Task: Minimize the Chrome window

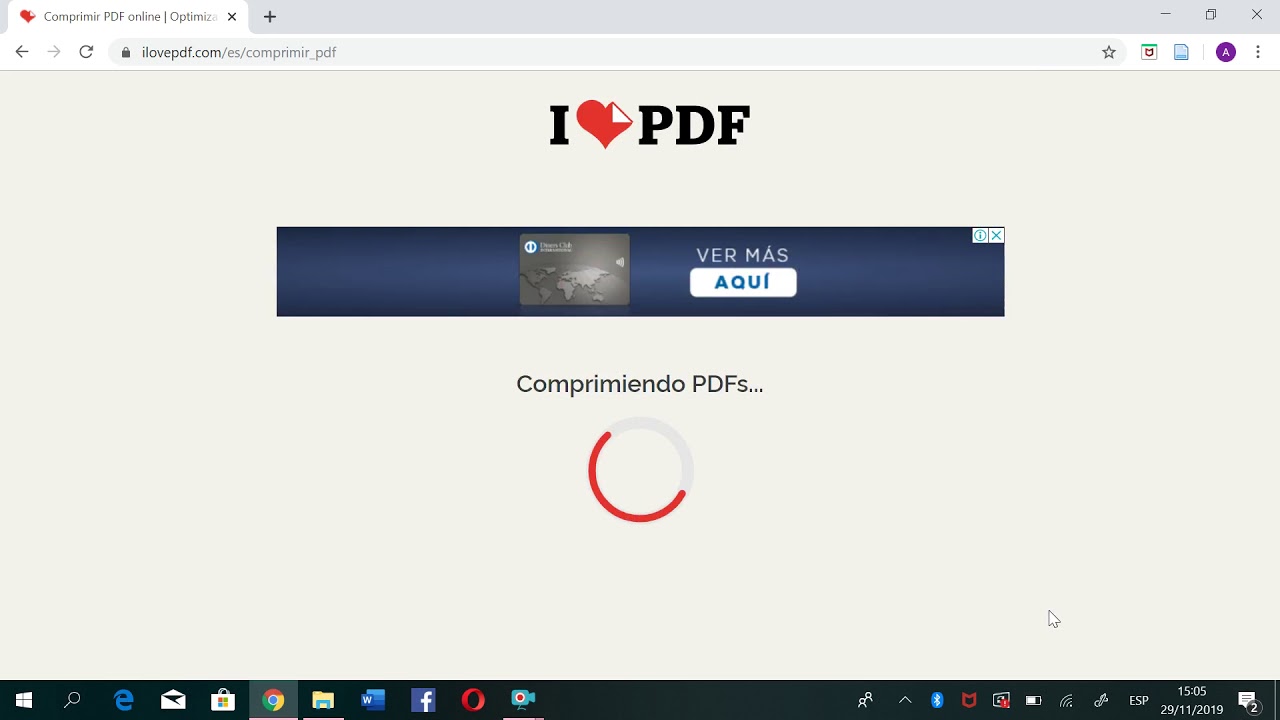Action: (x=1165, y=15)
